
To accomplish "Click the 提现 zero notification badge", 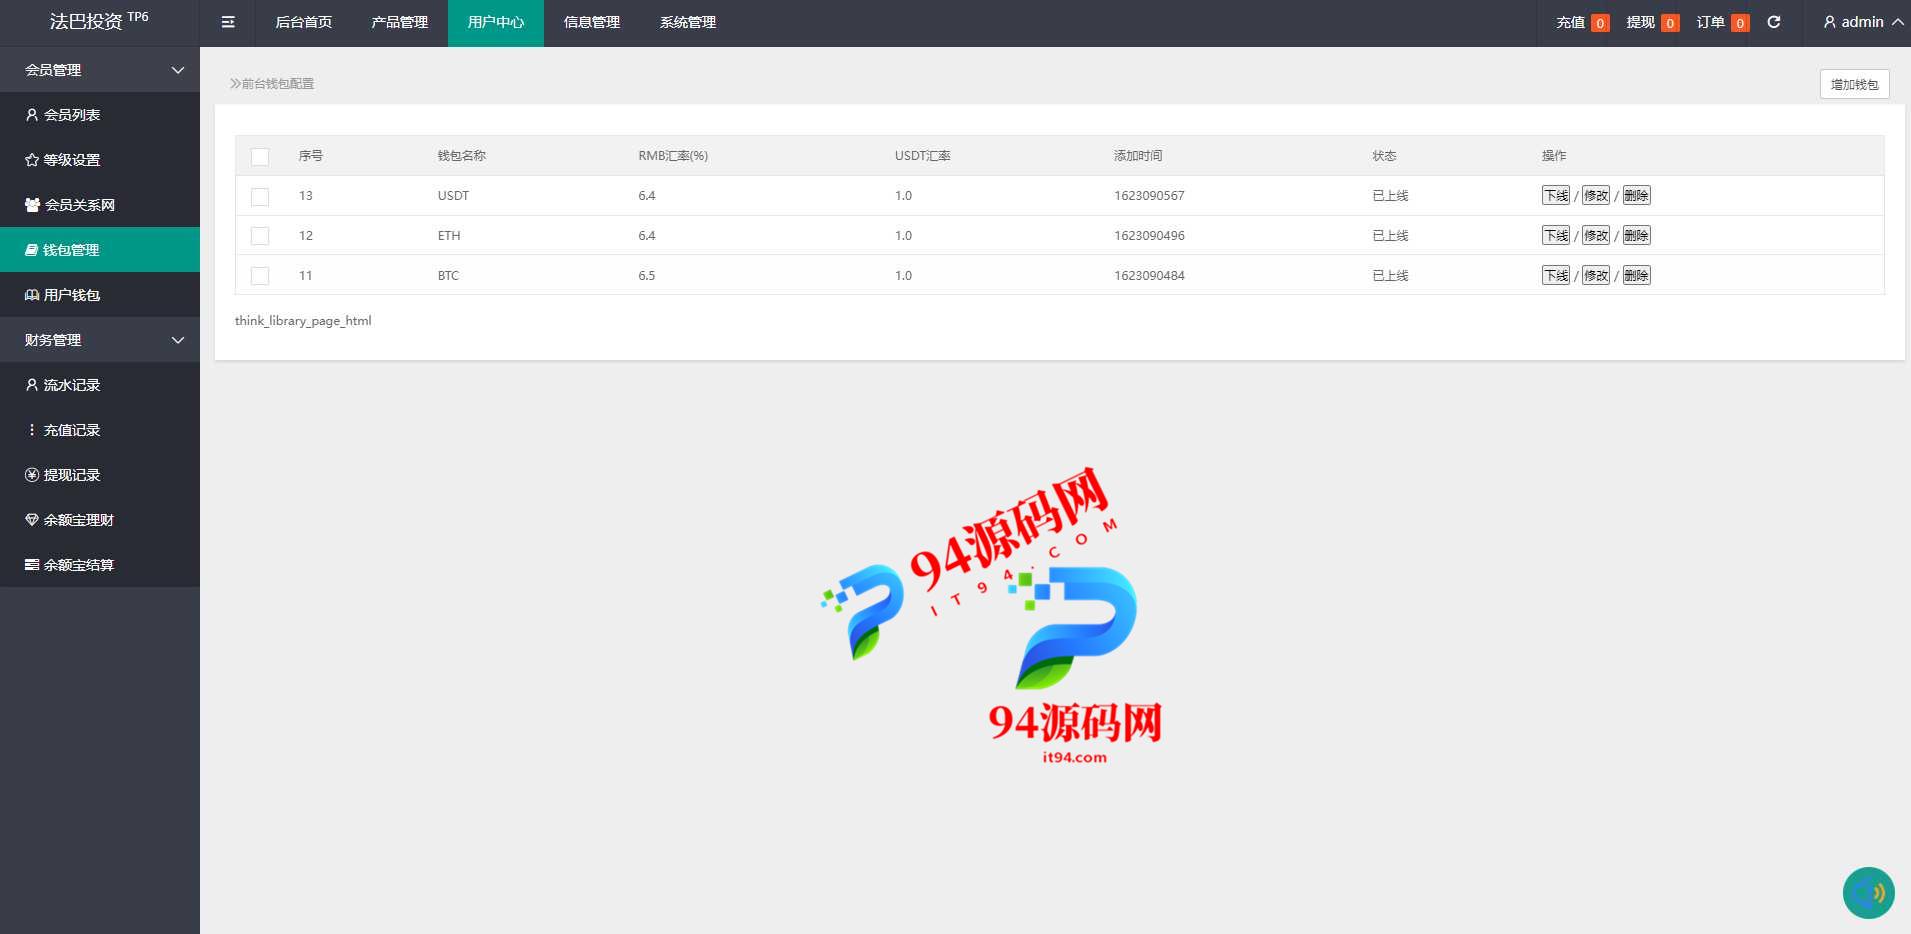I will [x=1670, y=23].
